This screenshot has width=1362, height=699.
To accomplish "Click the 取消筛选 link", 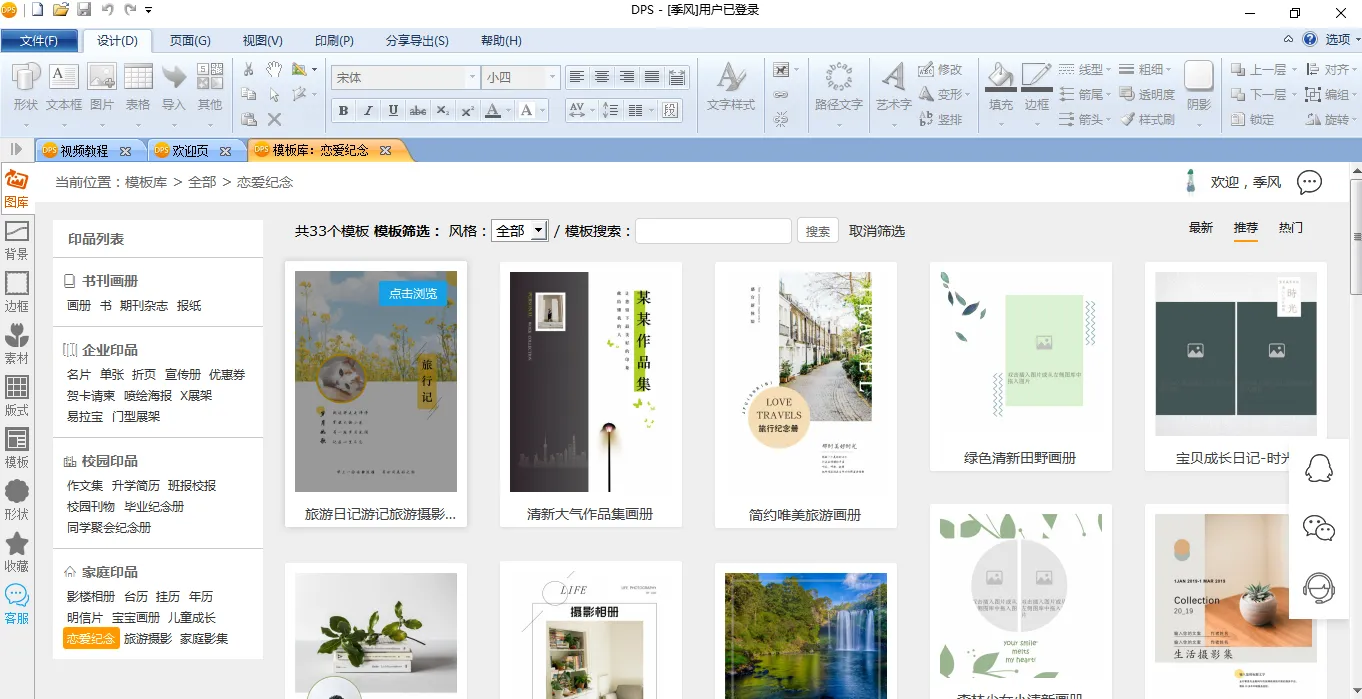I will (x=877, y=231).
